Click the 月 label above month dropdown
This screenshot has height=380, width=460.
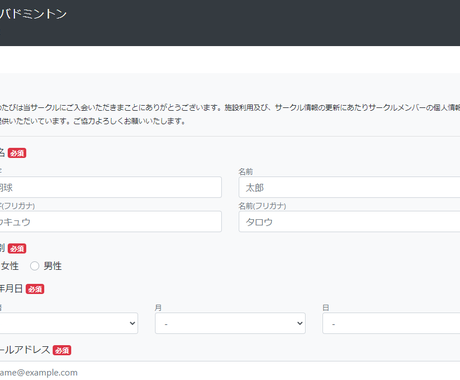click(x=158, y=307)
